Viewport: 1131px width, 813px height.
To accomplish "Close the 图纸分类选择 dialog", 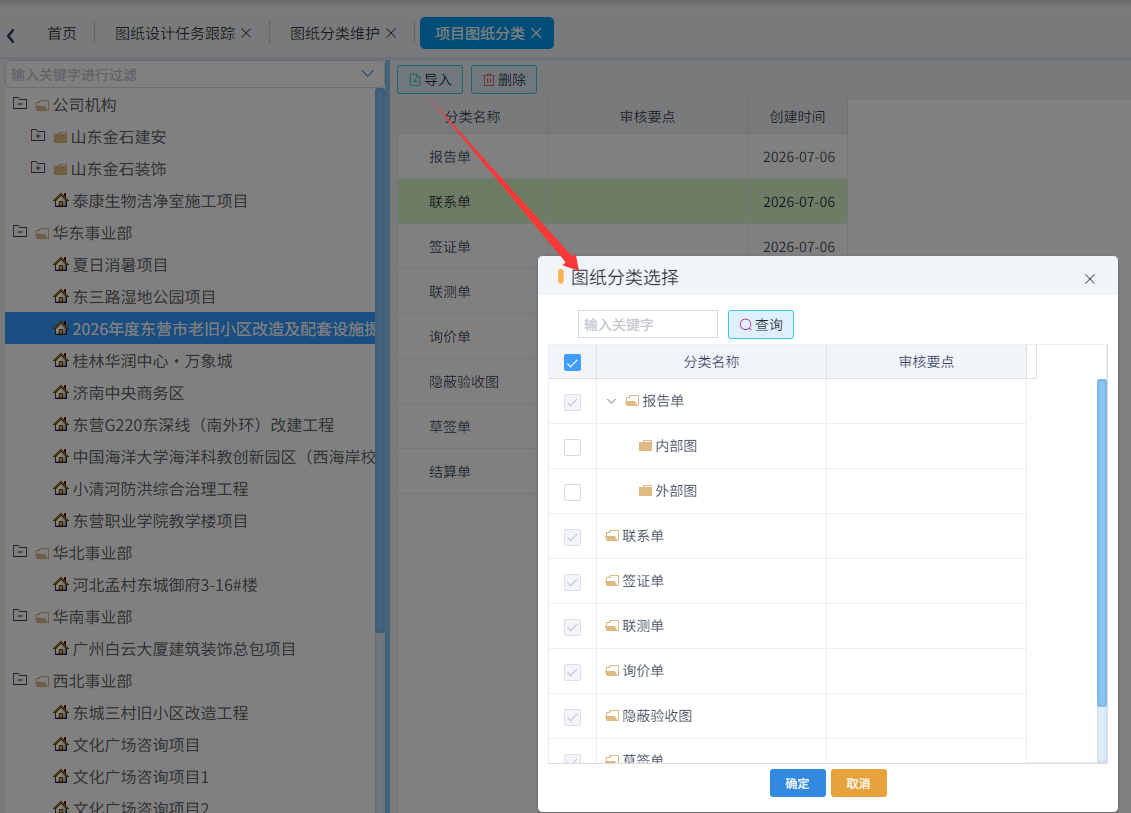I will (1090, 279).
